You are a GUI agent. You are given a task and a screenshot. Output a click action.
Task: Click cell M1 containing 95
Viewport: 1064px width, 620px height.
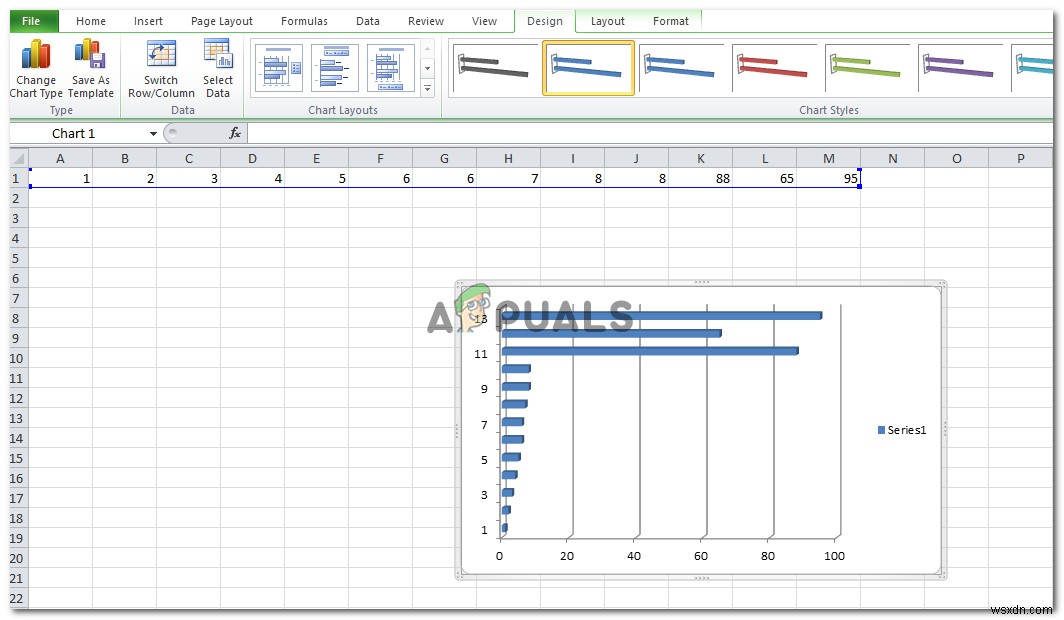coord(828,178)
